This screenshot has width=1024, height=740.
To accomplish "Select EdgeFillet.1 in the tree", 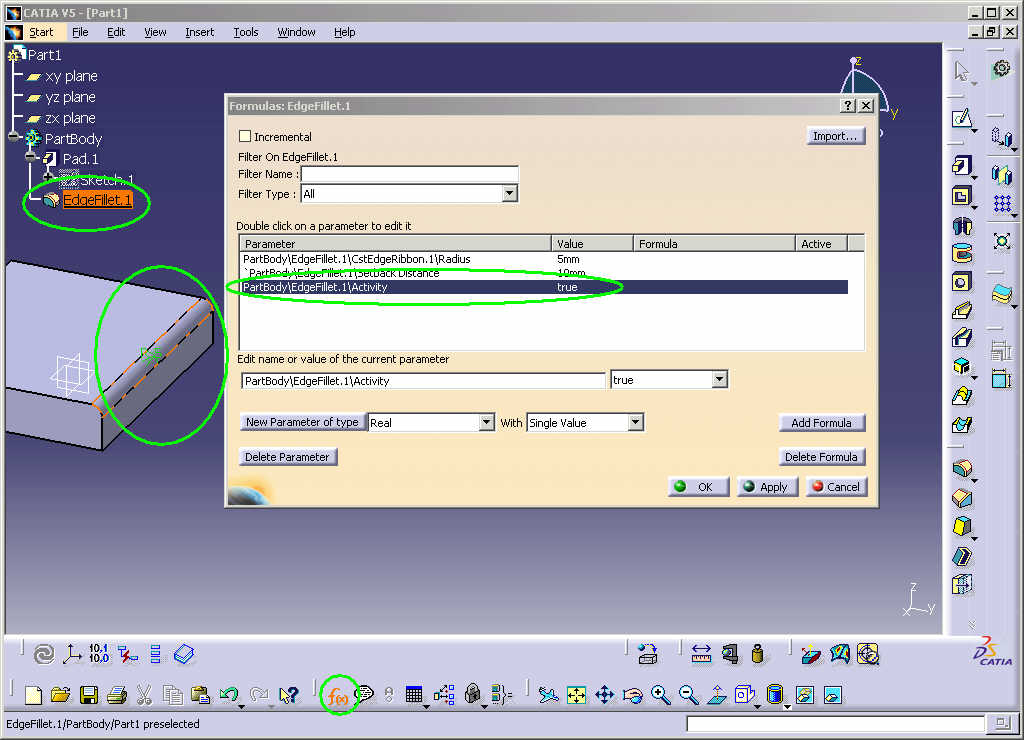I will [x=97, y=200].
